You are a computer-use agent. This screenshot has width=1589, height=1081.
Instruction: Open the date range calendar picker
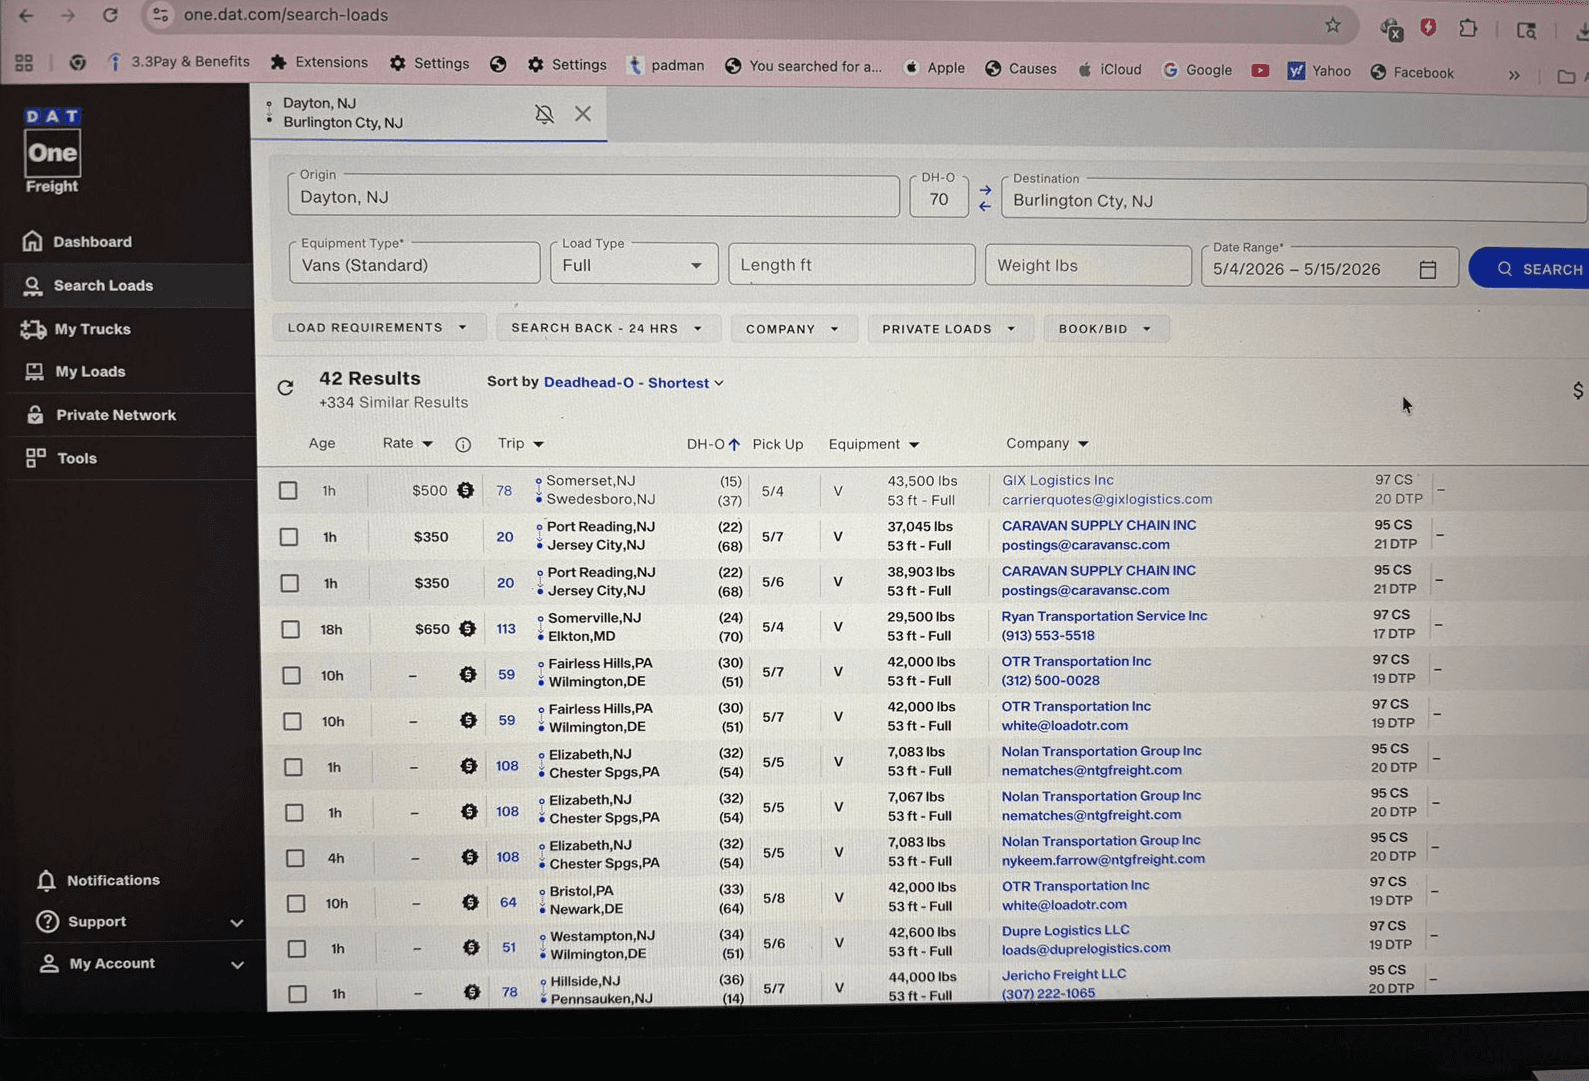(1428, 269)
